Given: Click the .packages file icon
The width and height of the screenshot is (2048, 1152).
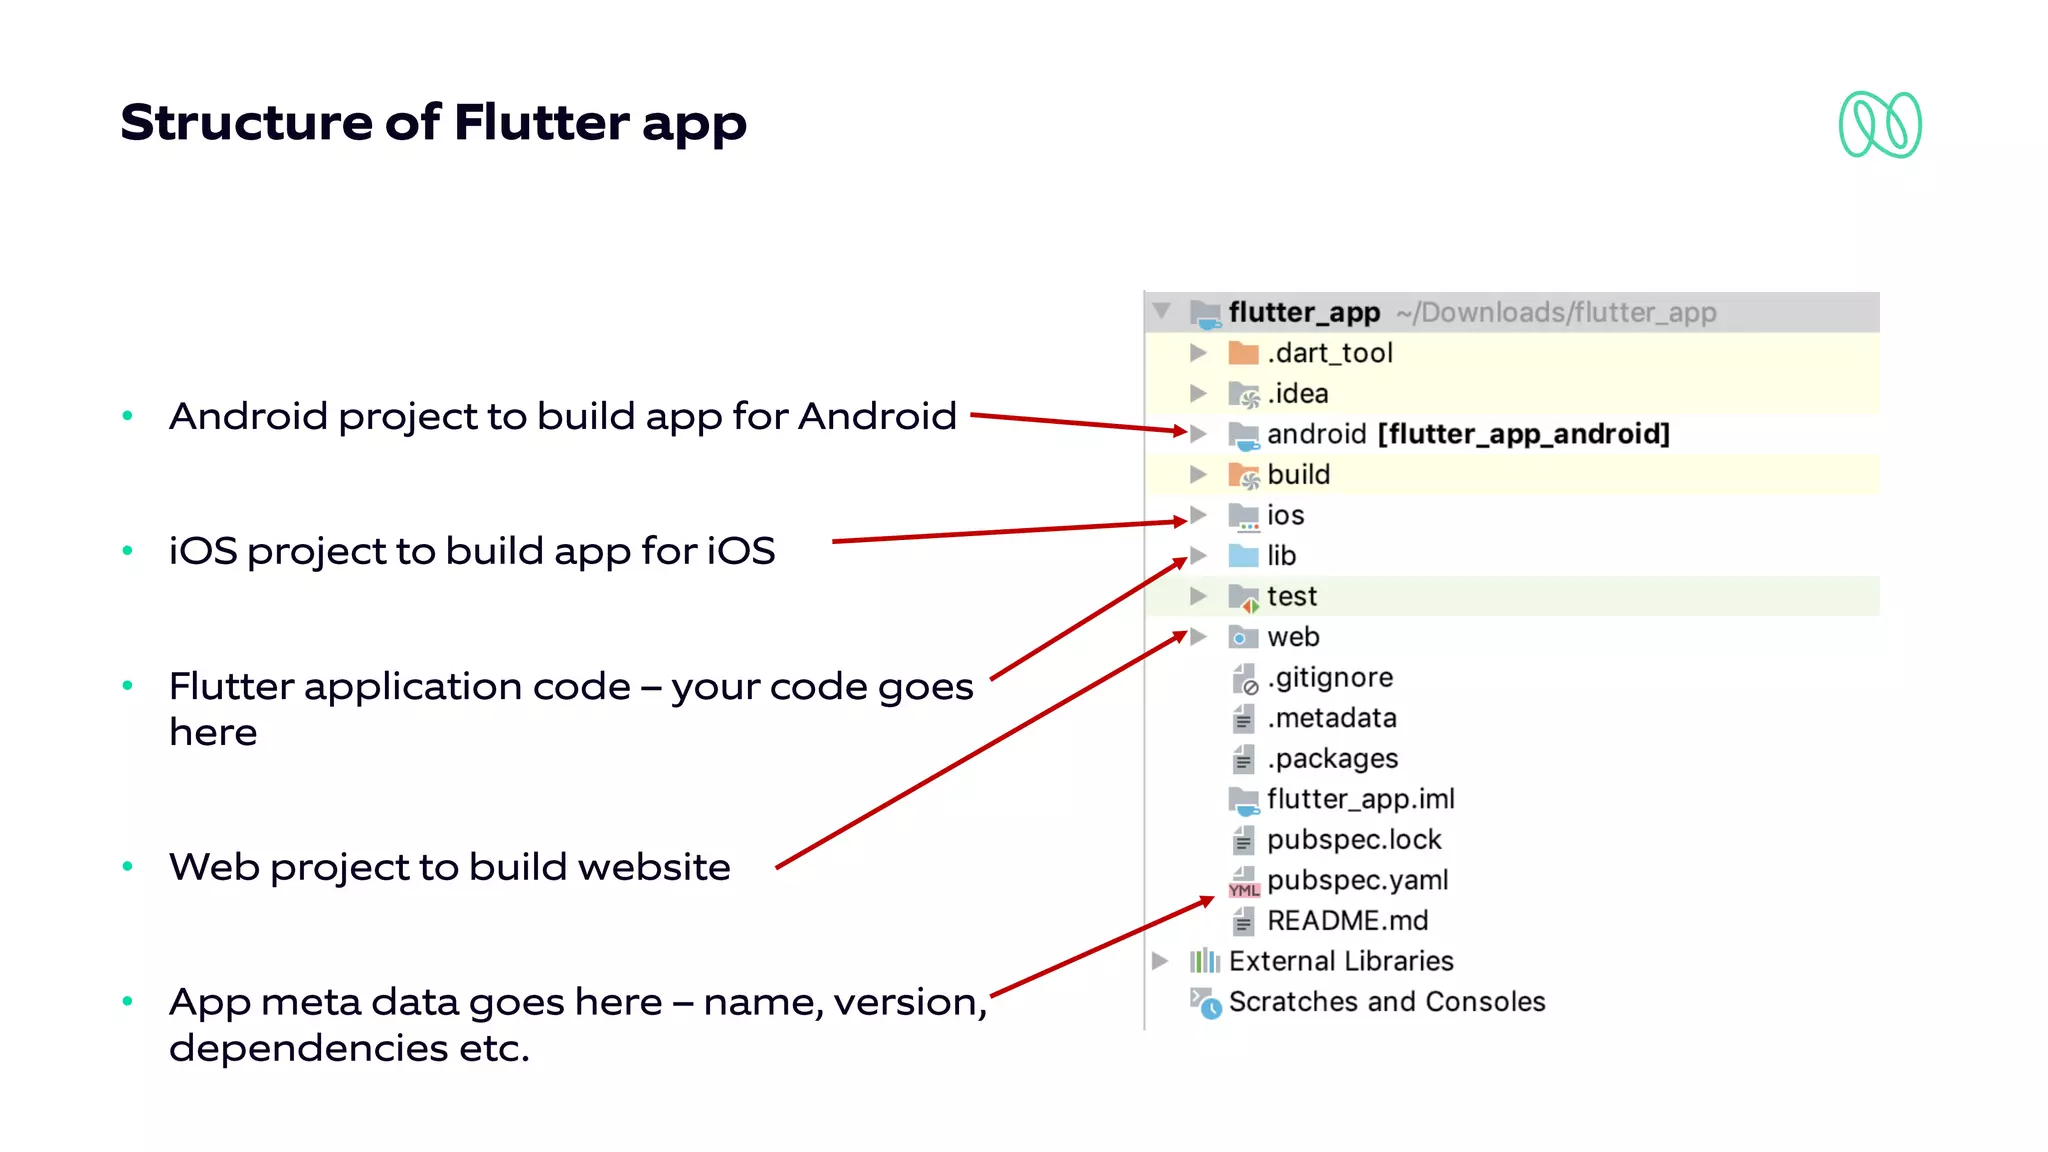Looking at the screenshot, I should point(1243,759).
